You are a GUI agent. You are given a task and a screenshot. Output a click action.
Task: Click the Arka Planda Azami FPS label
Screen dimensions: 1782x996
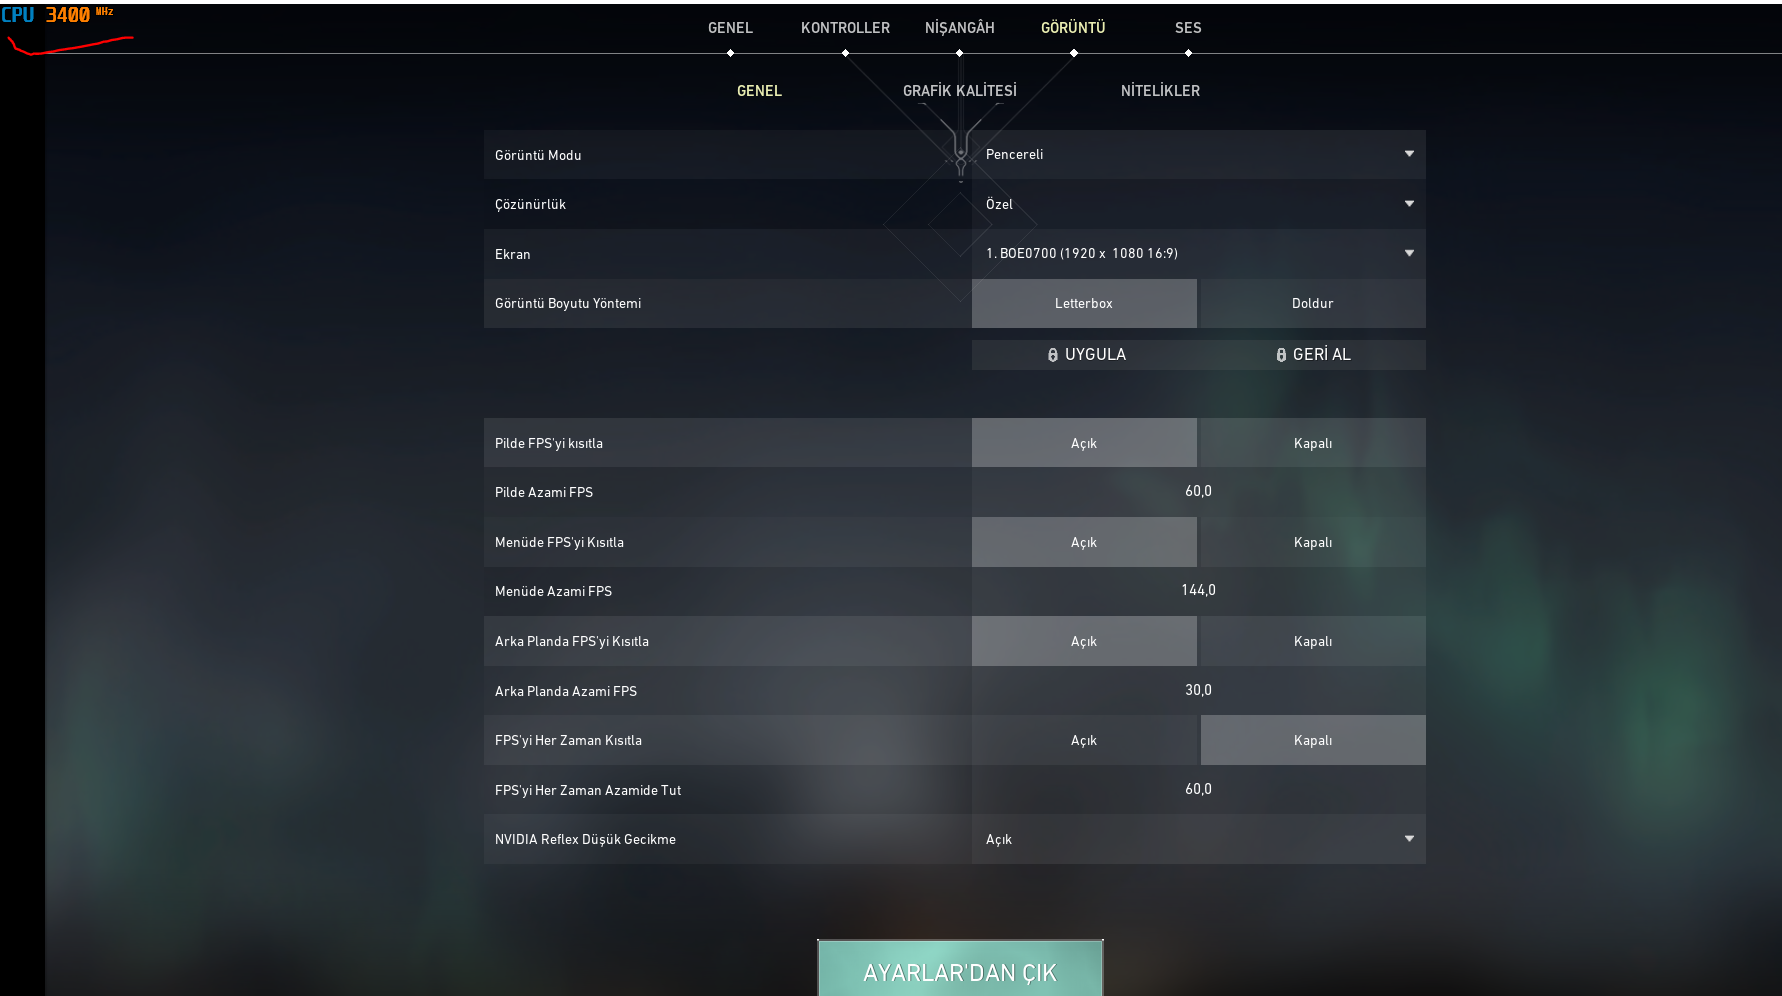tap(566, 691)
